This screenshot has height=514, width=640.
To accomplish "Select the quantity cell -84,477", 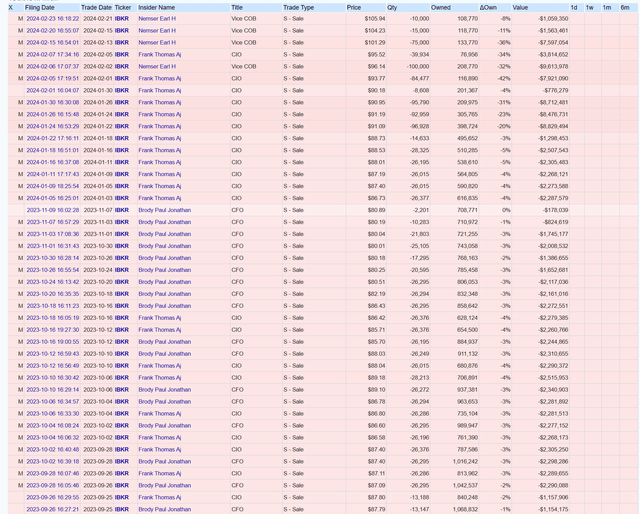I will [419, 78].
